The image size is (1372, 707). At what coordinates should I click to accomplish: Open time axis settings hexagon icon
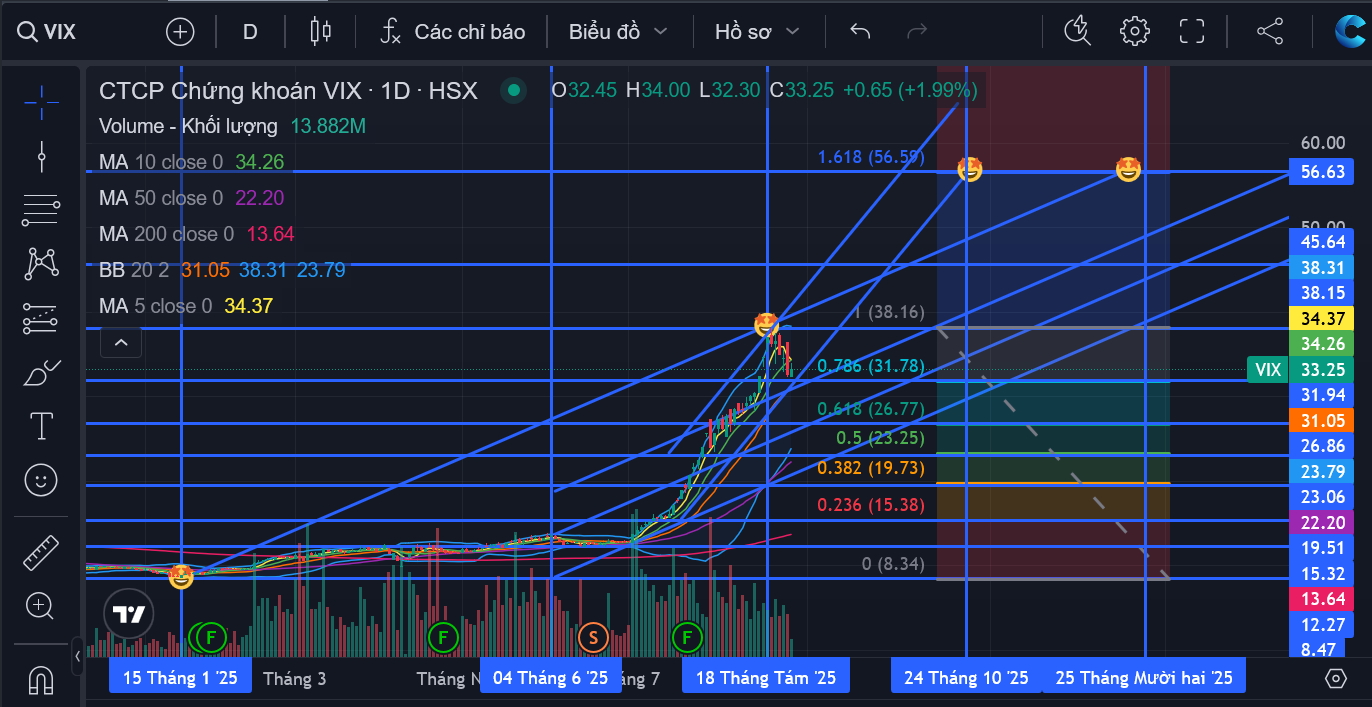pyautogui.click(x=1335, y=678)
